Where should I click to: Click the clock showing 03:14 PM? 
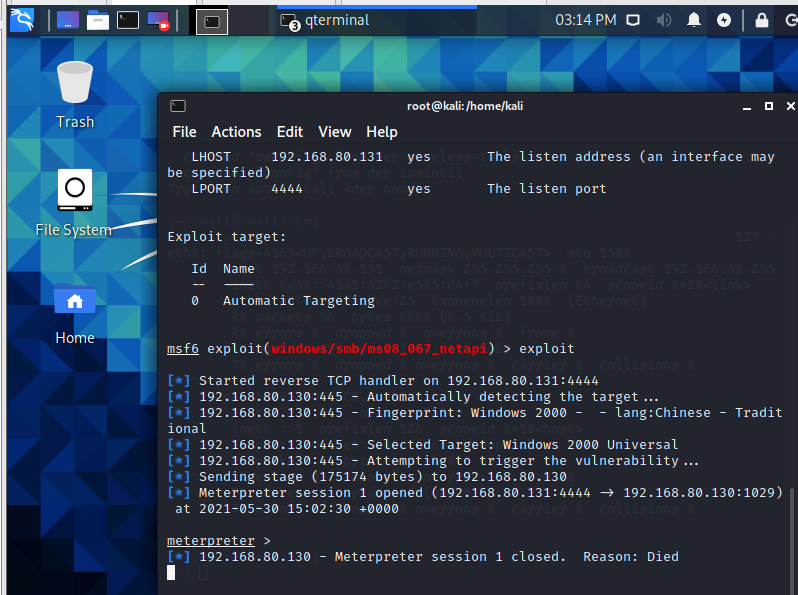[586, 20]
